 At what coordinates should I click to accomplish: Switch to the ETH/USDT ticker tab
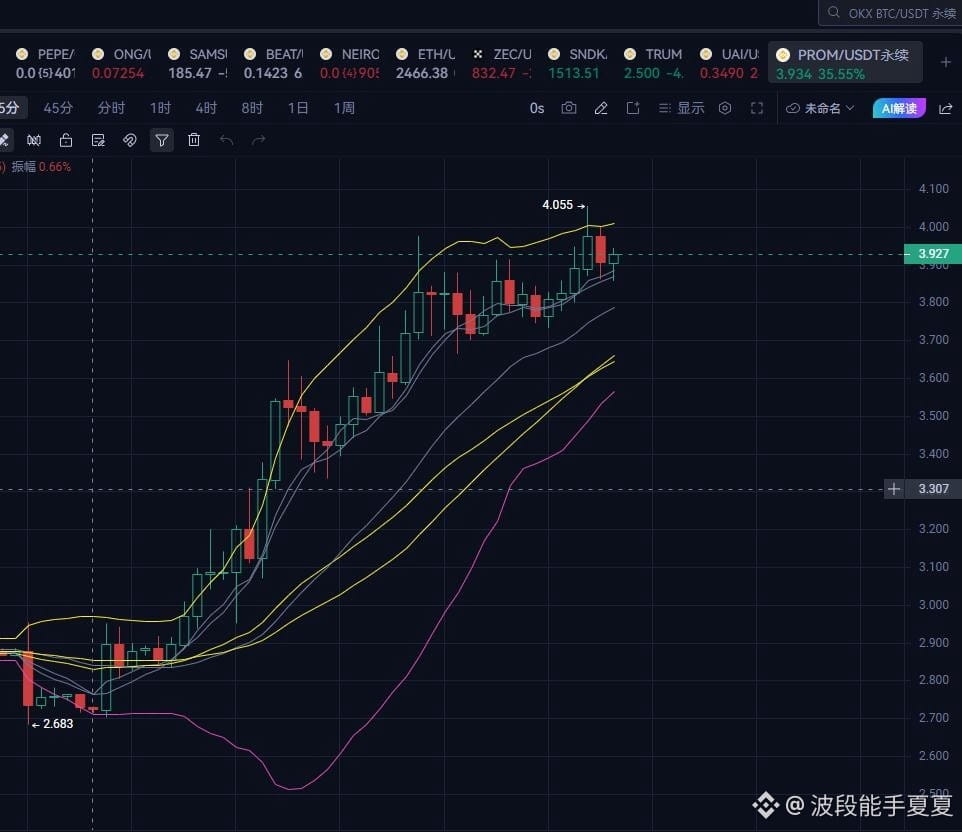point(426,63)
